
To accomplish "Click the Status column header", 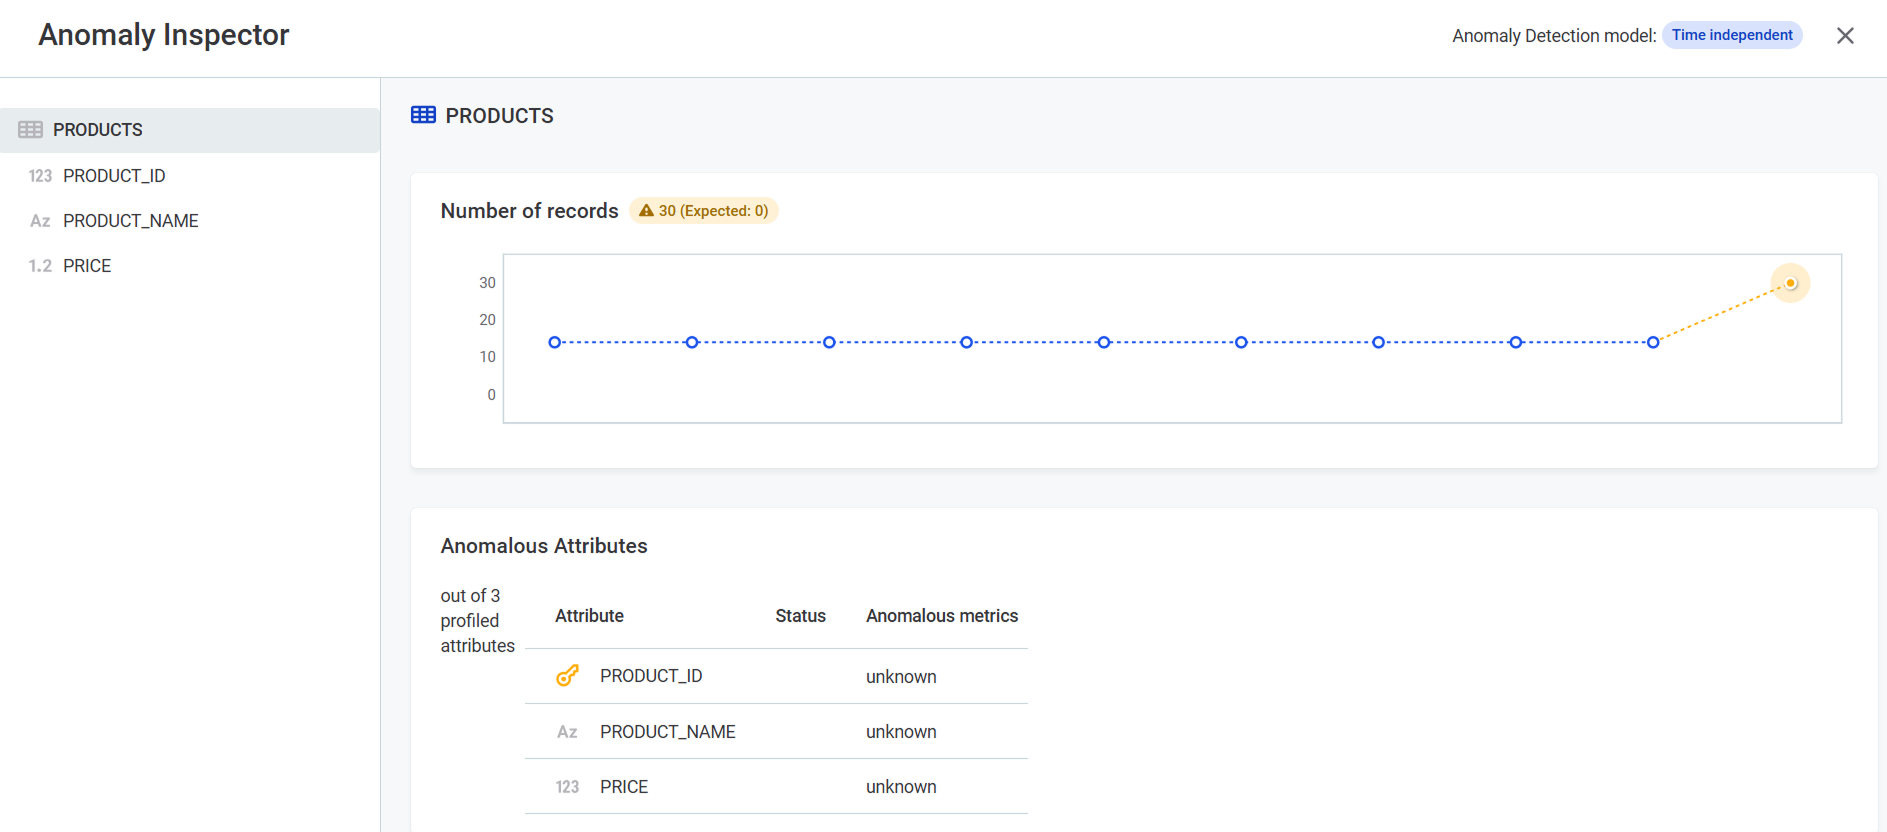I will [800, 616].
